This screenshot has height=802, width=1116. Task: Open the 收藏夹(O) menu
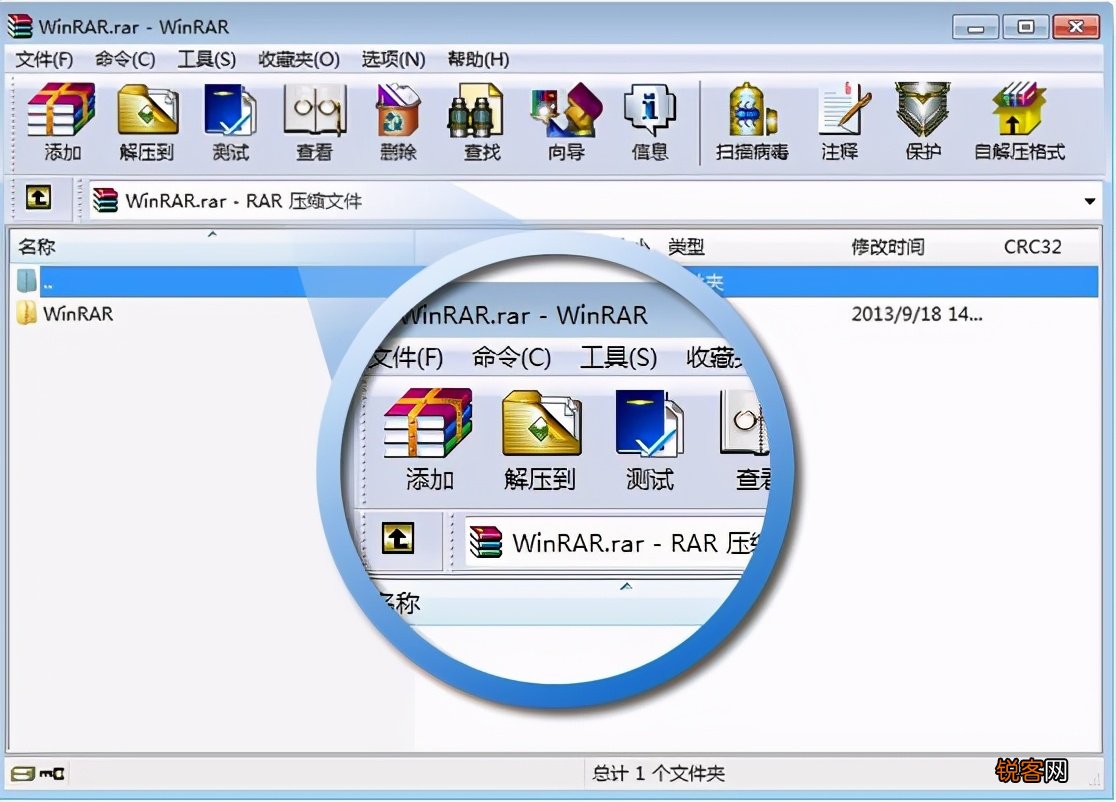coord(299,59)
